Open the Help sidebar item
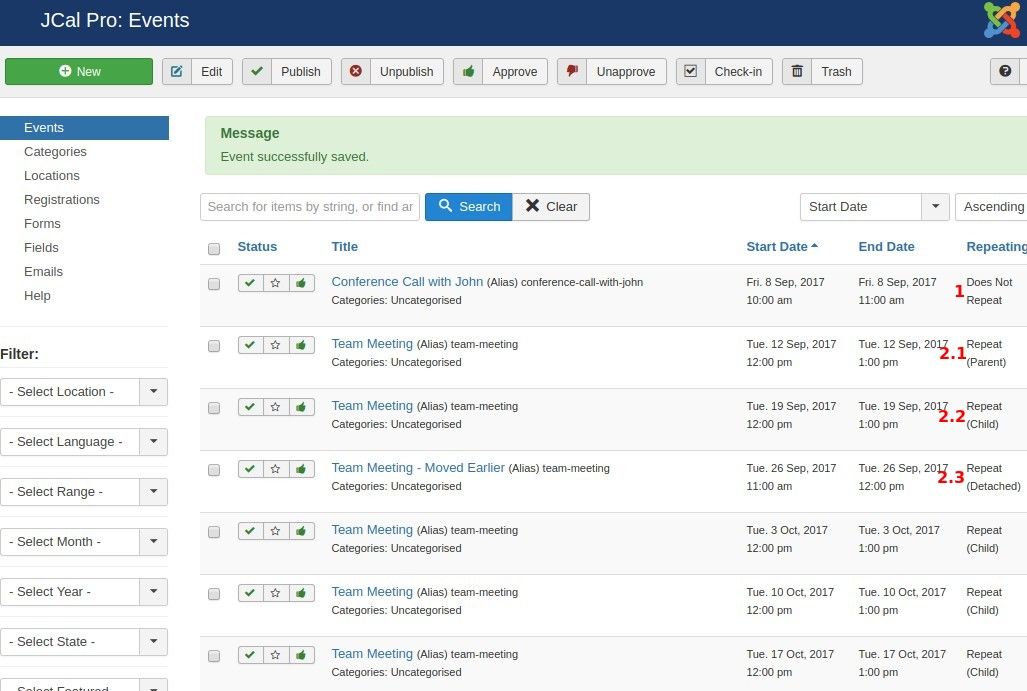 (37, 296)
